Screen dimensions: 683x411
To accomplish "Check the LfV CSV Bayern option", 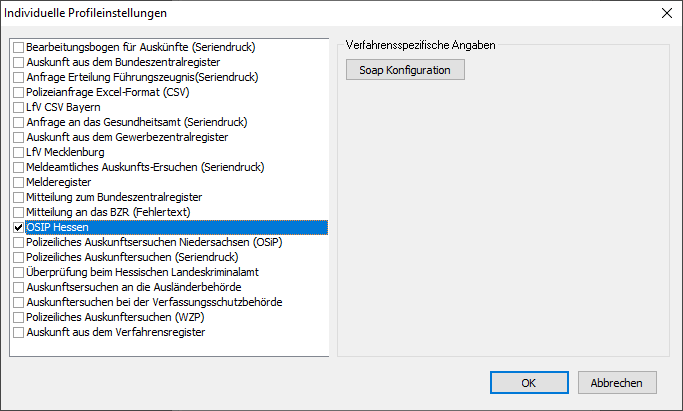I will [19, 107].
